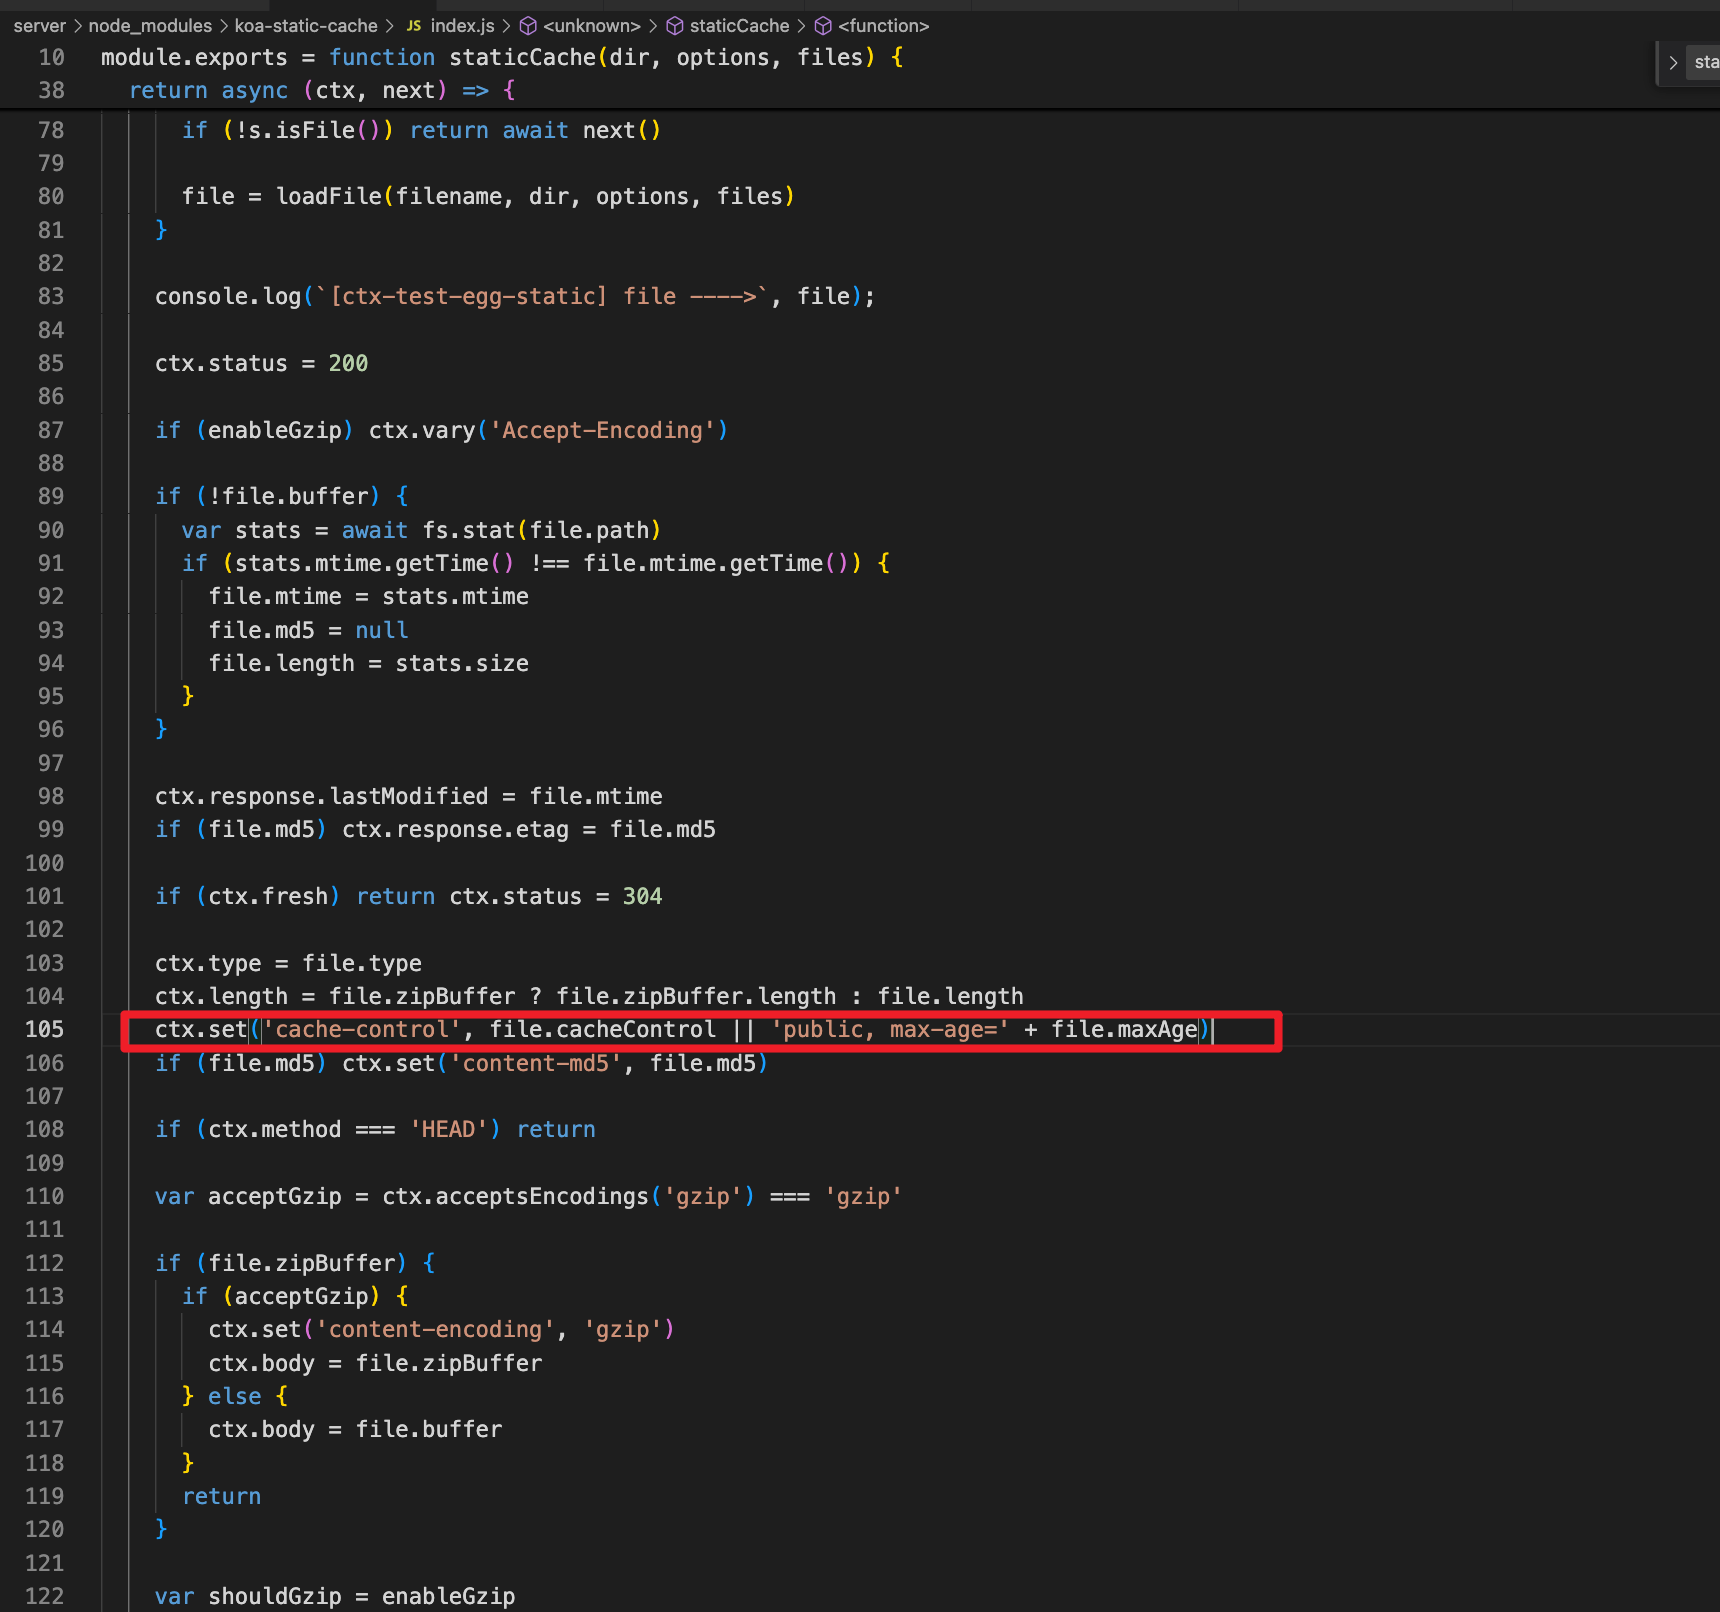Click 'if (!file.buffer) {' on line 89

pyautogui.click(x=282, y=497)
